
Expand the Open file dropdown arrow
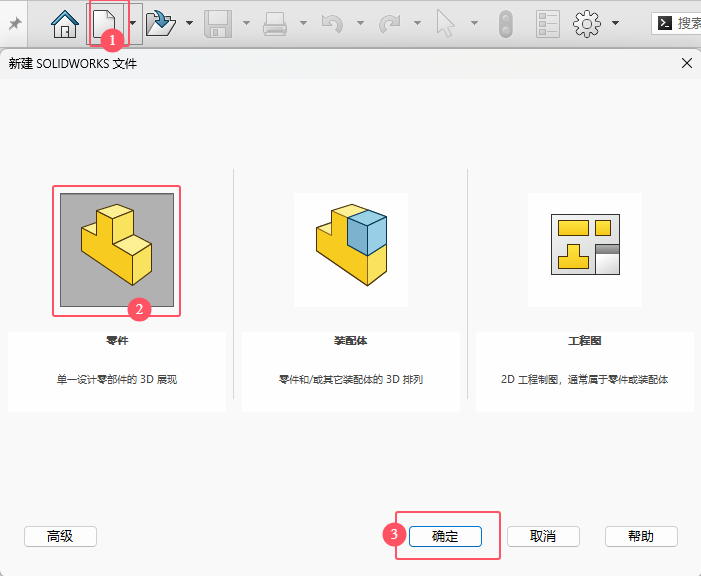click(190, 23)
